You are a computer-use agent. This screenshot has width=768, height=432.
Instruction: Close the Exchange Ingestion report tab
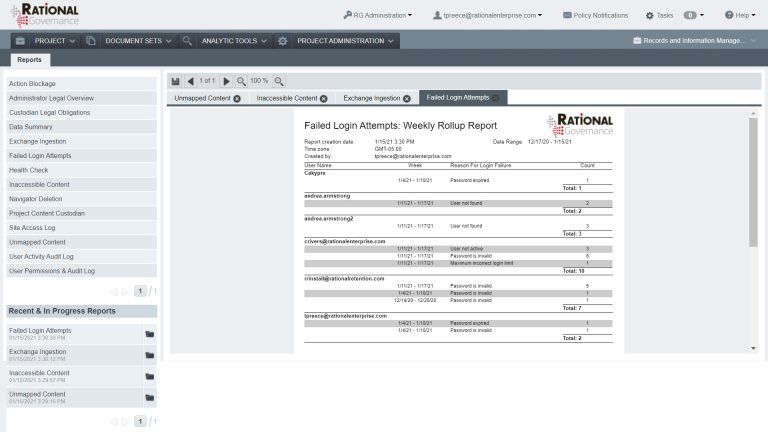[x=407, y=98]
